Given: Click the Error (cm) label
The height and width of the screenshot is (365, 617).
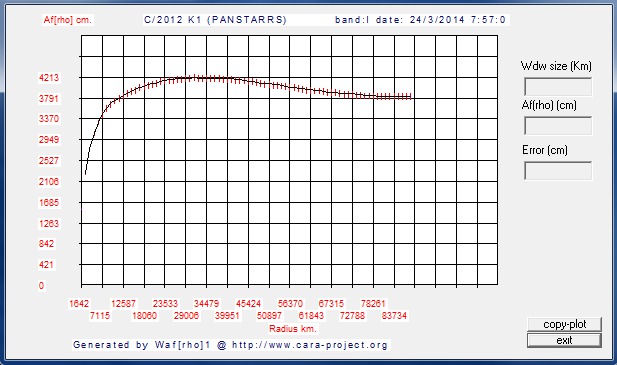Looking at the screenshot, I should click(x=545, y=150).
